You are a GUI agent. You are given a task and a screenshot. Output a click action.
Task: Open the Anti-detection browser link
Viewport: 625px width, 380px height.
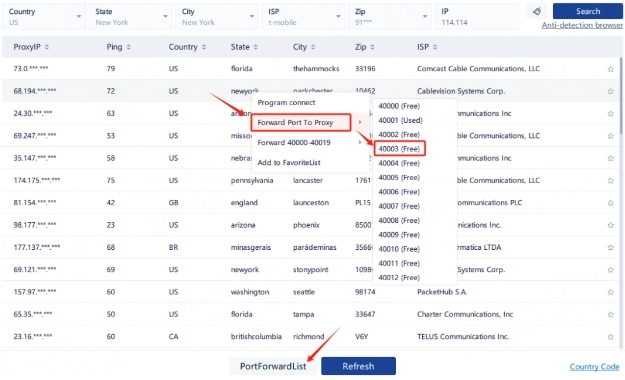coord(582,25)
